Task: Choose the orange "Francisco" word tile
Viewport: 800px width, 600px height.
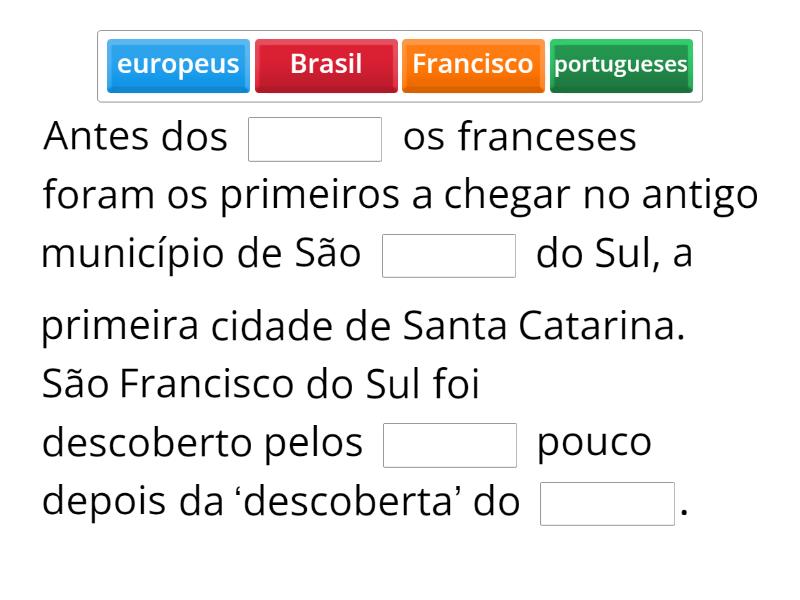Action: [473, 65]
